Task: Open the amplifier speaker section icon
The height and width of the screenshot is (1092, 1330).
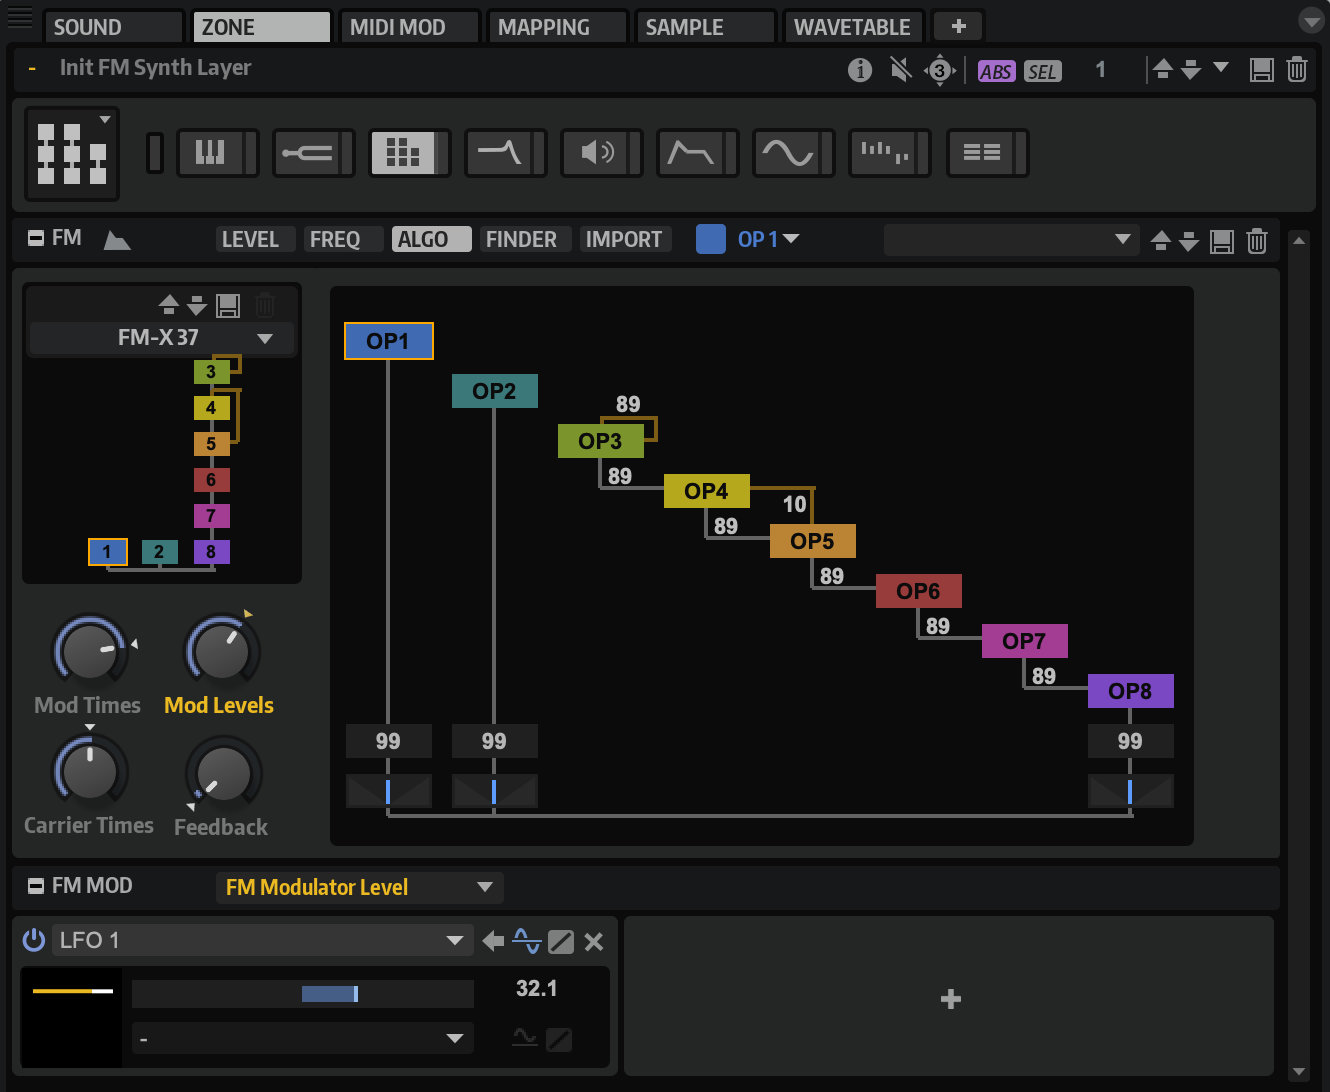Action: [x=595, y=153]
